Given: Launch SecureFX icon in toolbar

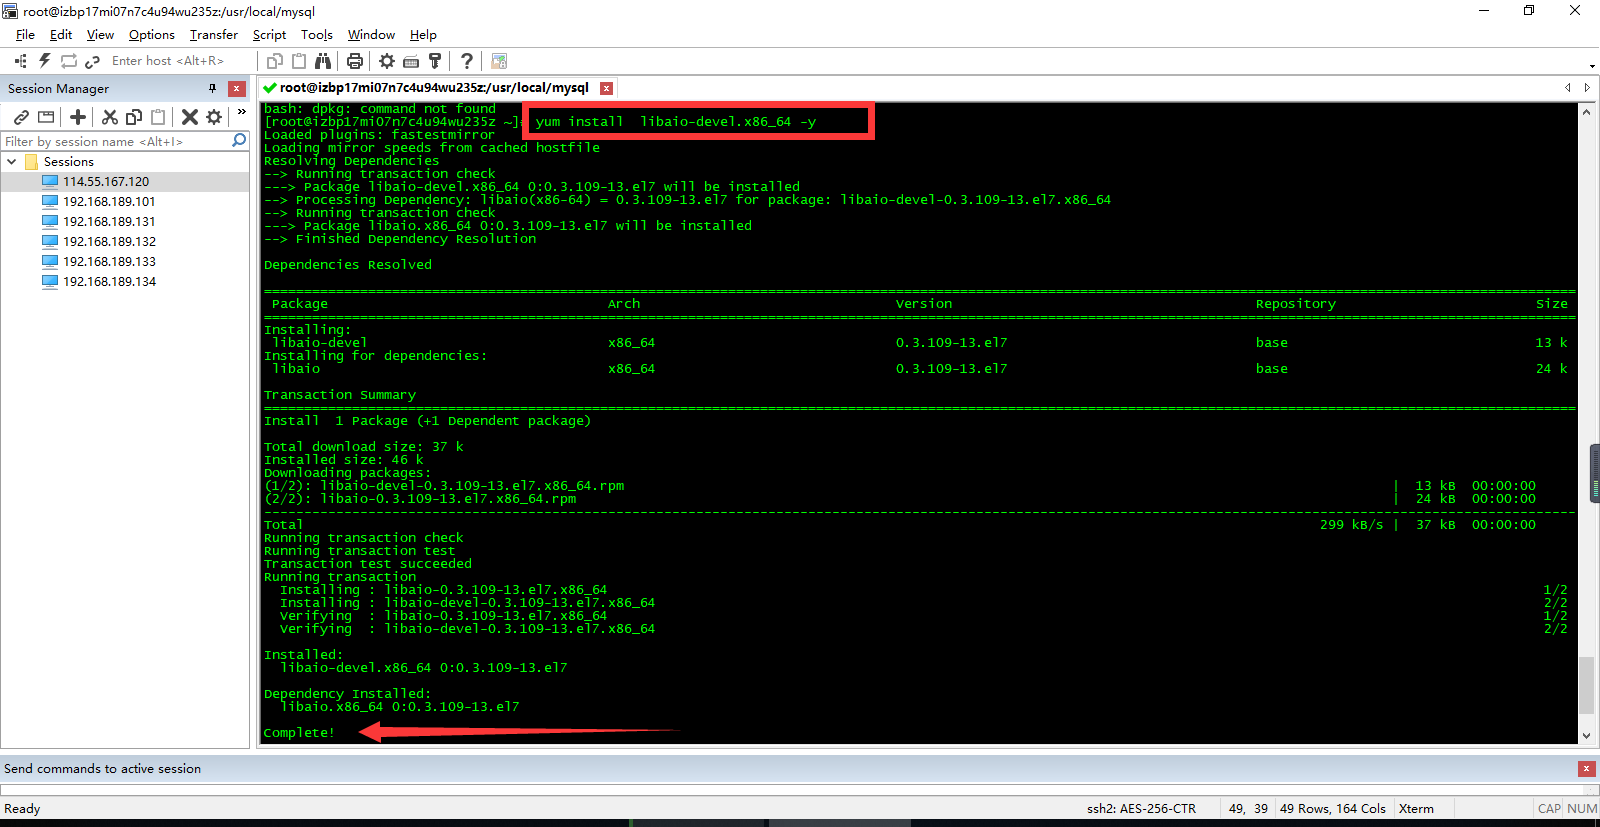Looking at the screenshot, I should 499,61.
